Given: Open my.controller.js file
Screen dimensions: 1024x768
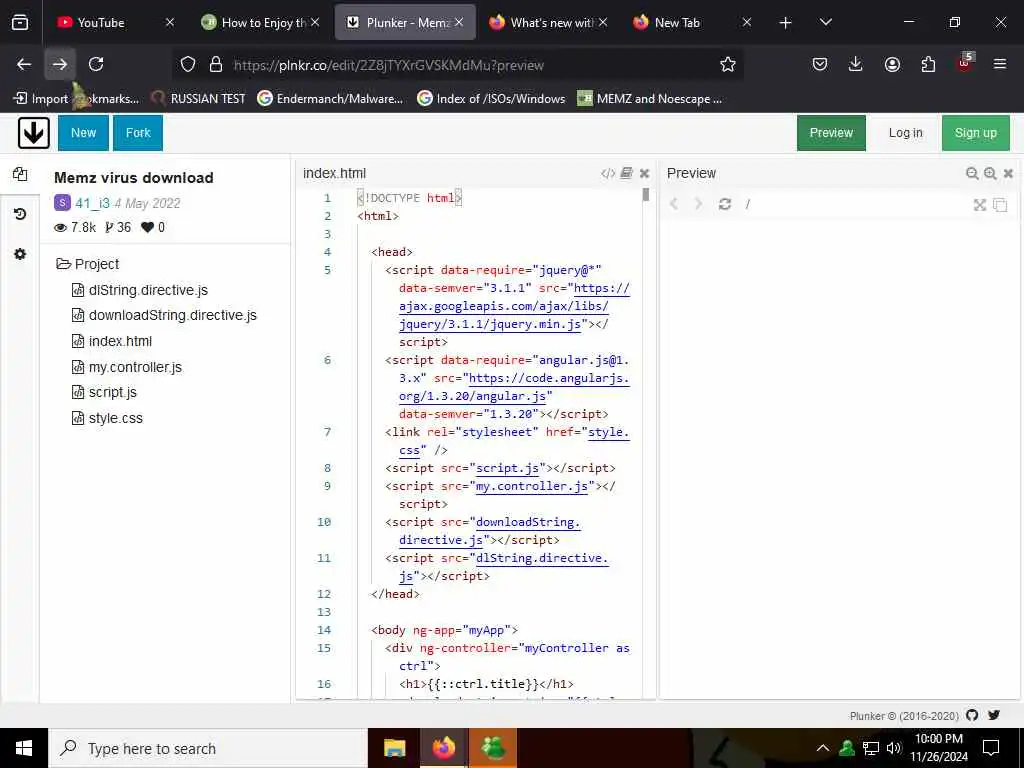Looking at the screenshot, I should coord(135,367).
